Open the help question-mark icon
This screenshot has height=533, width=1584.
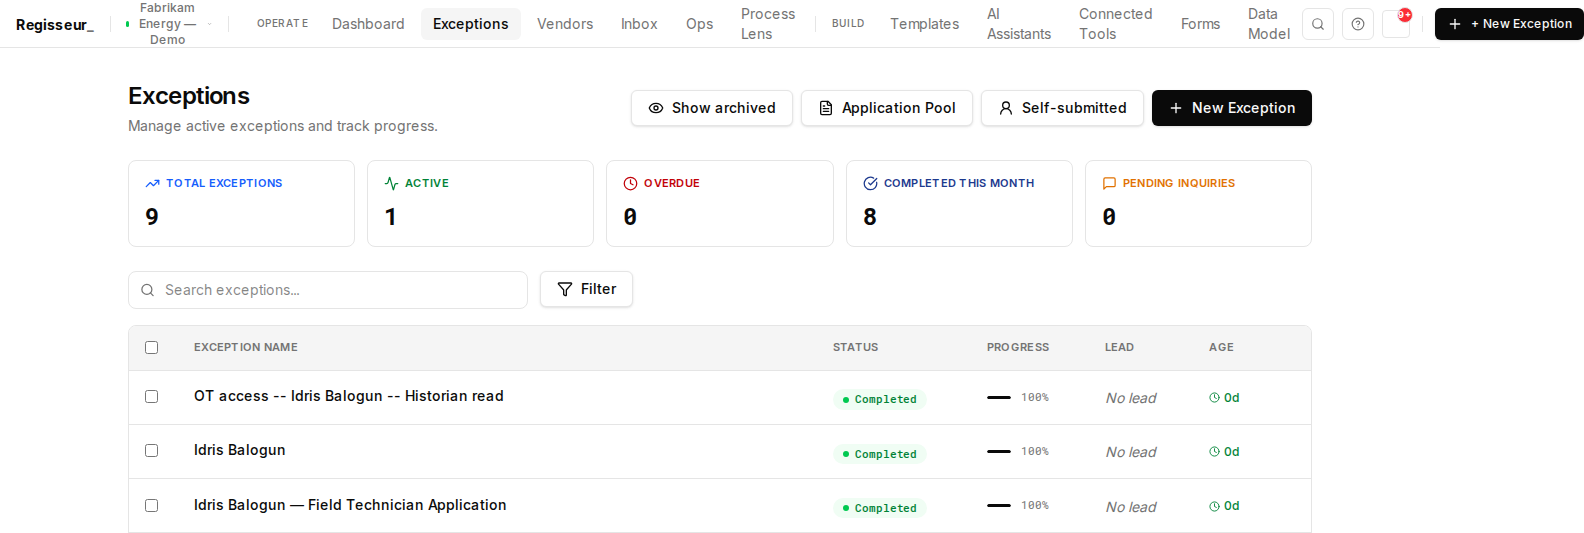tap(1357, 24)
